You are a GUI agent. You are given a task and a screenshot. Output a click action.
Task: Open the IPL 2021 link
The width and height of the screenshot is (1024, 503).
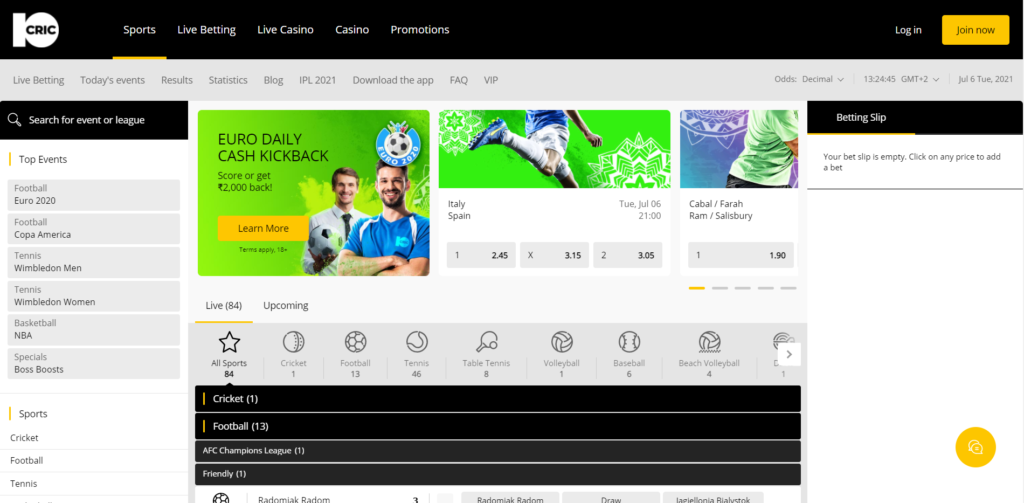317,80
